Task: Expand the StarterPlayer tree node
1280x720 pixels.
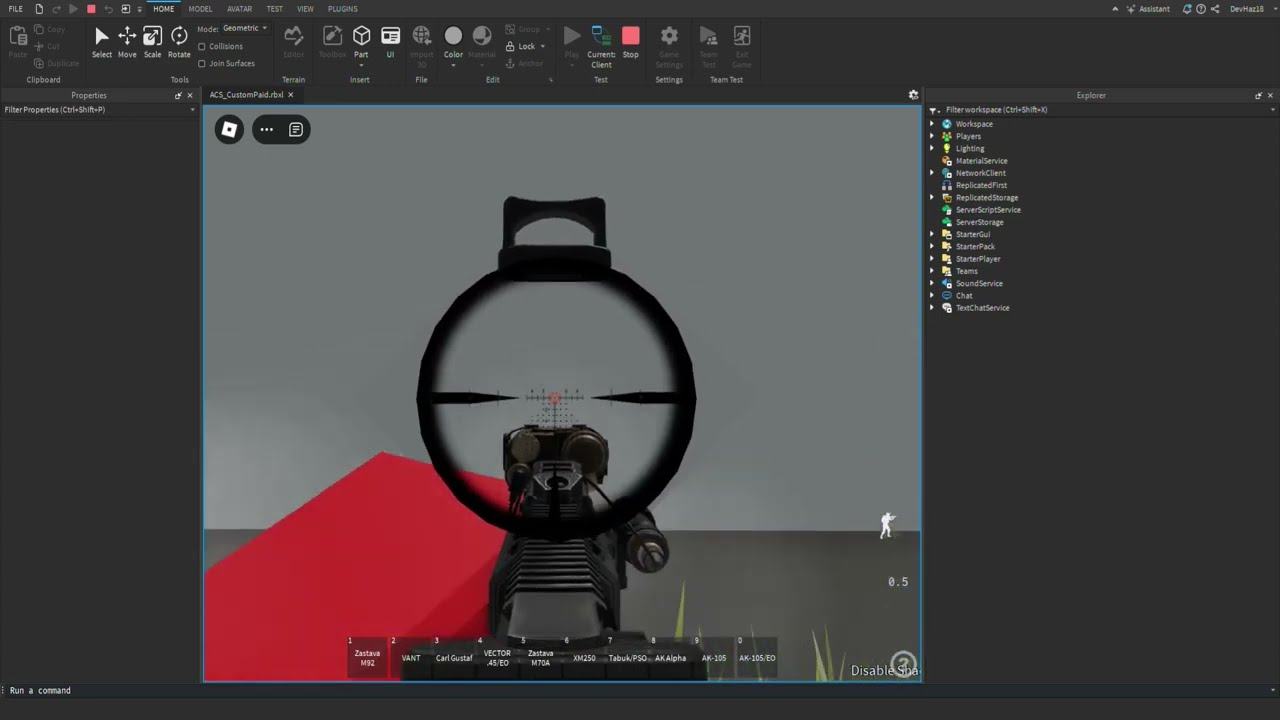Action: pos(932,259)
